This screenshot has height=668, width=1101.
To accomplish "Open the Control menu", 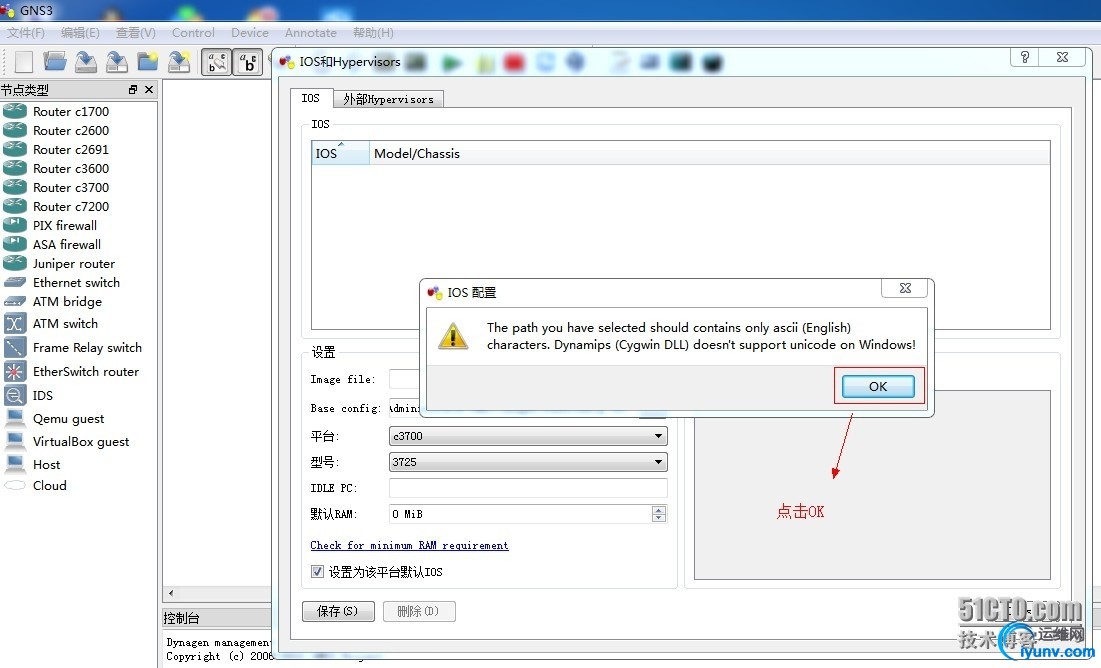I will click(193, 32).
